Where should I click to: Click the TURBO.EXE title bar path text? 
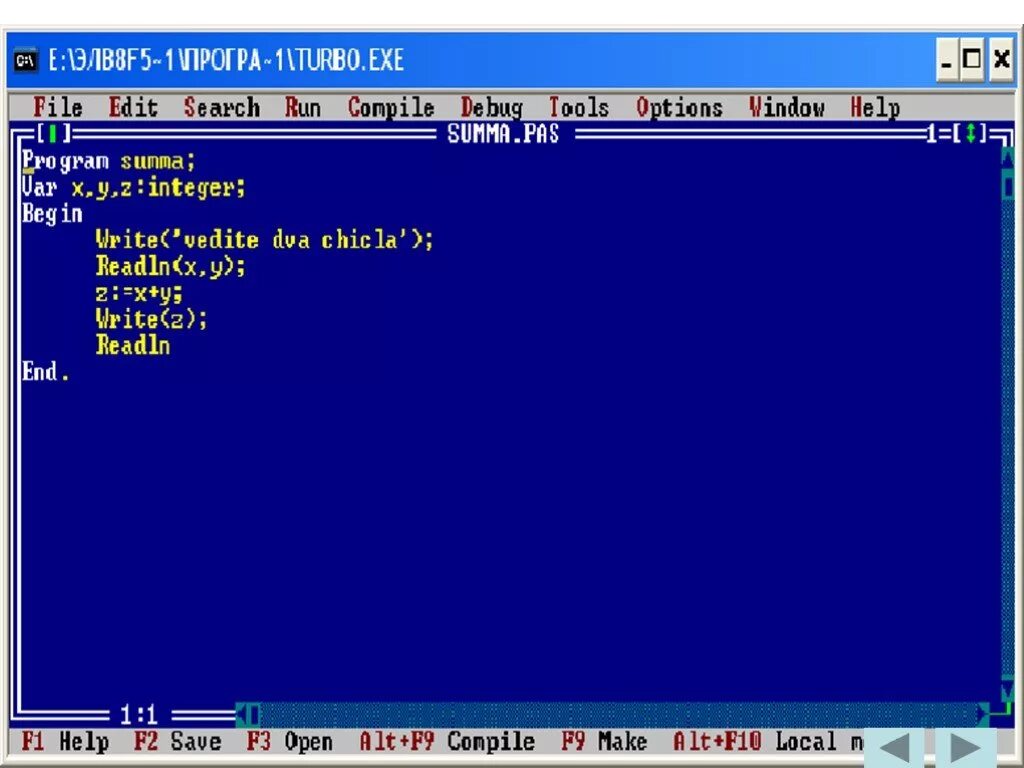click(x=226, y=61)
